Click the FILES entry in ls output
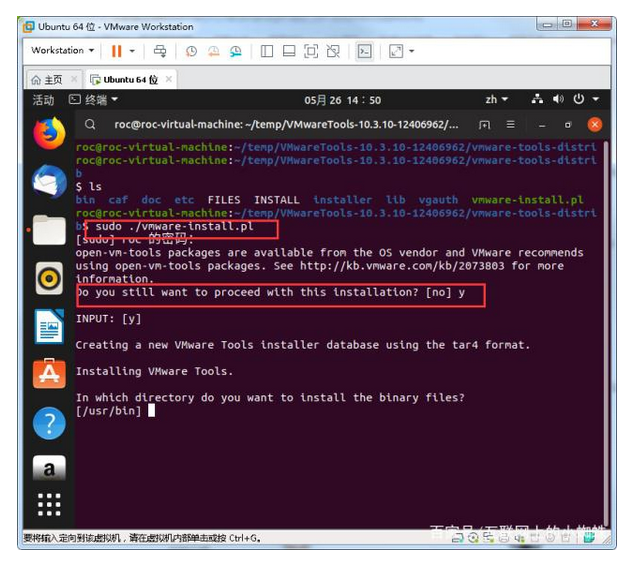The image size is (633, 563). [x=224, y=200]
